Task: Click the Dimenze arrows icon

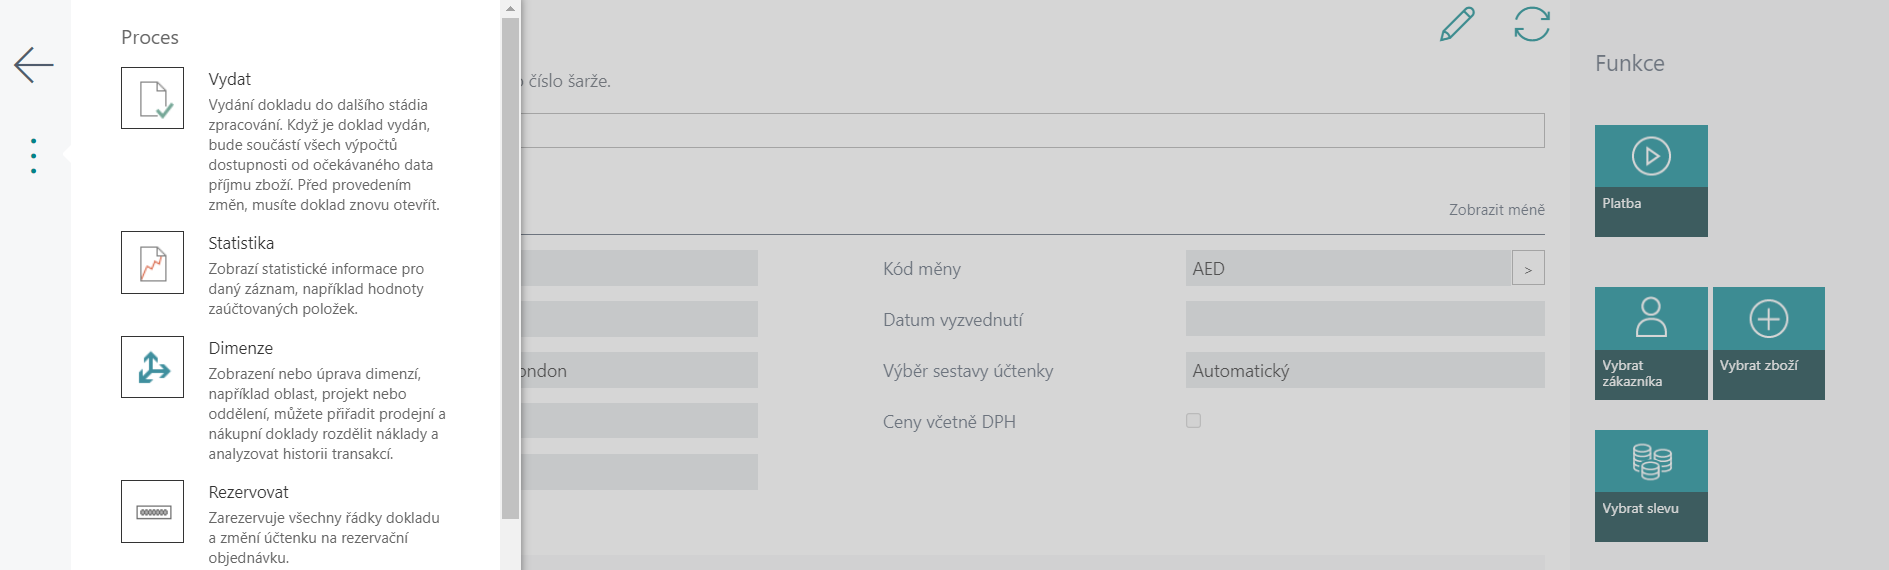Action: pos(152,367)
